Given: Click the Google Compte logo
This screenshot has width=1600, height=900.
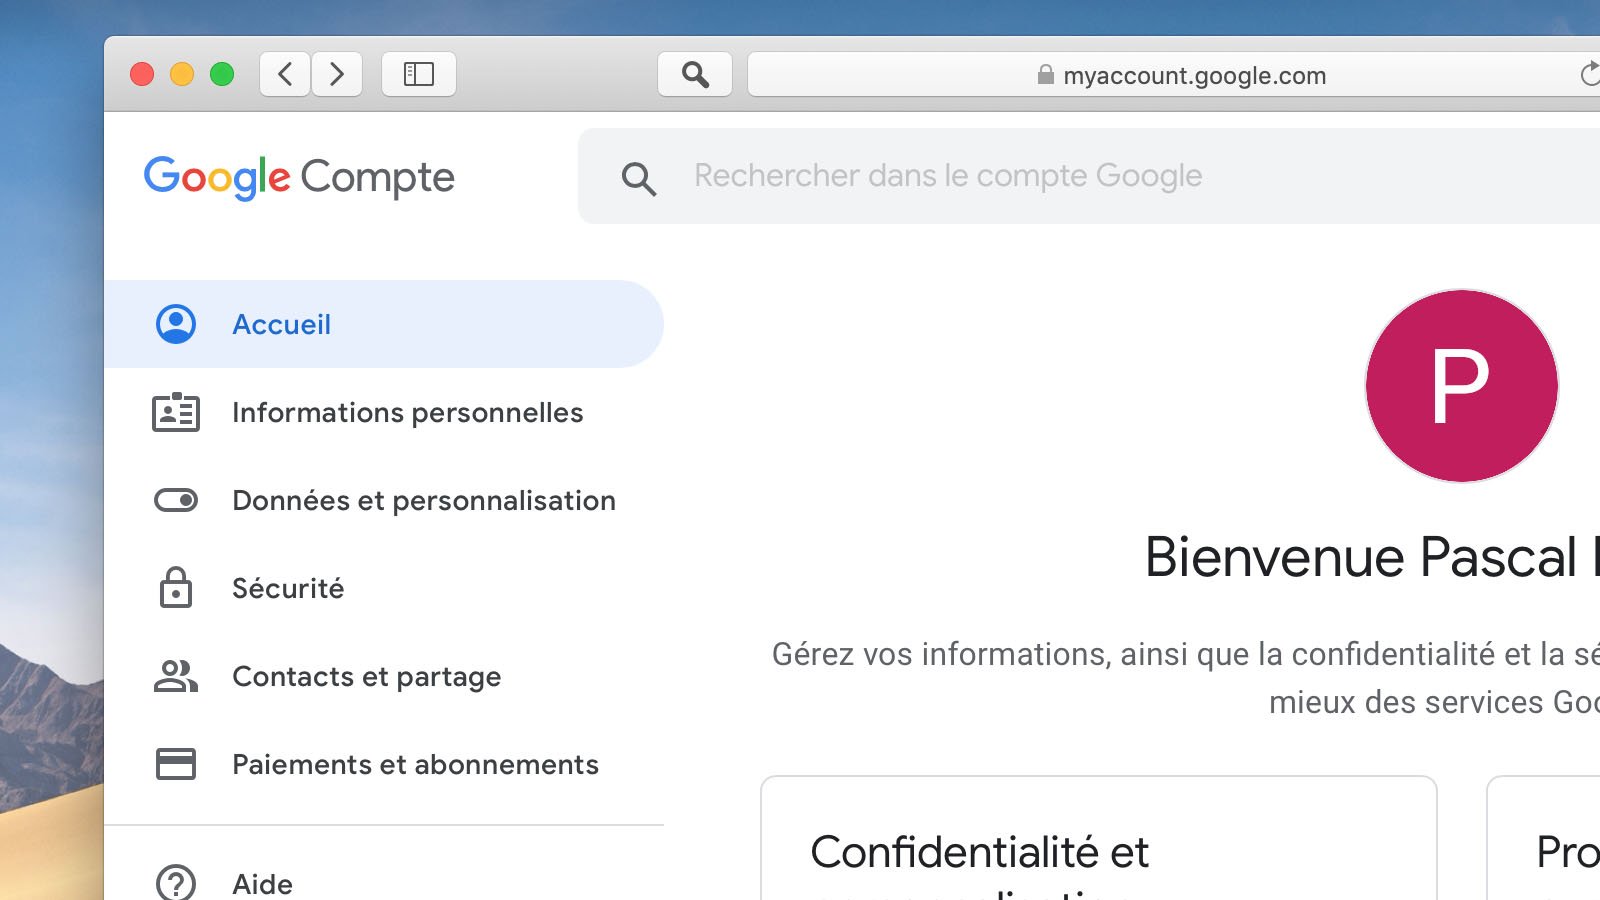Looking at the screenshot, I should [299, 177].
